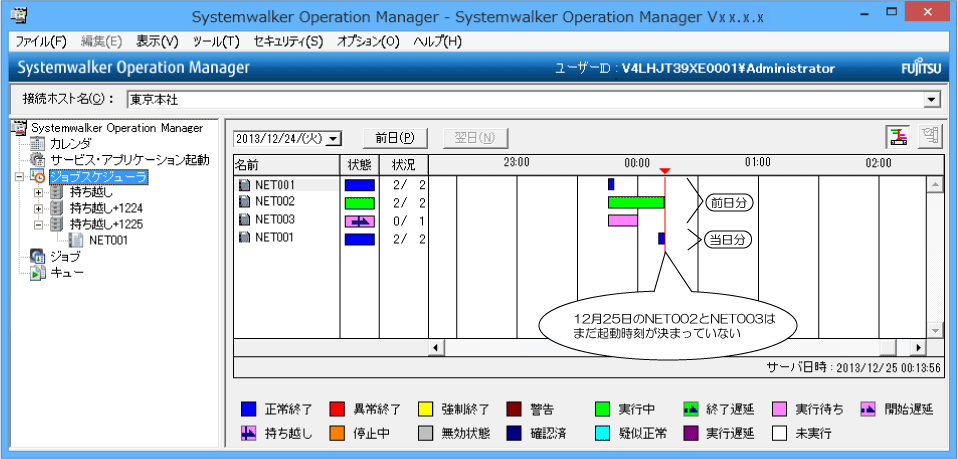Click the NET001 job net icon in tree

tap(76, 240)
